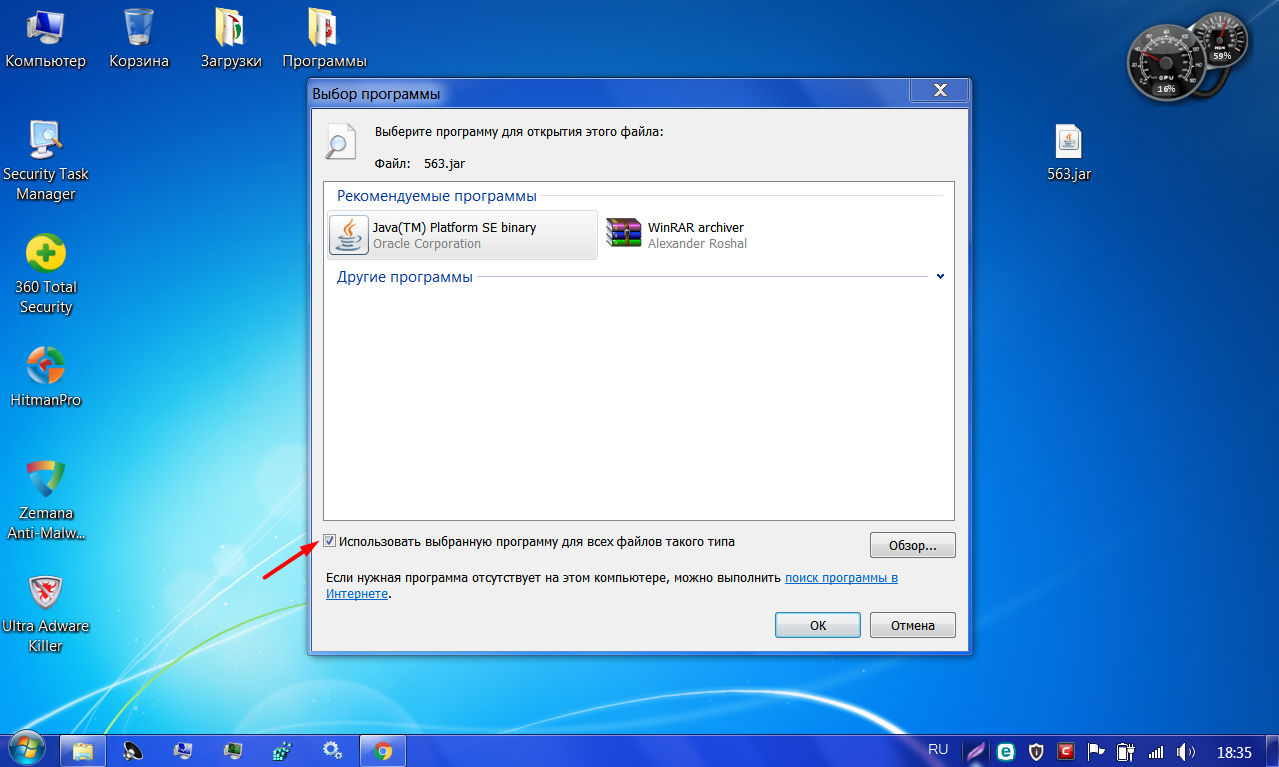Click the green 'e' tray icon
1279x767 pixels.
1008,751
